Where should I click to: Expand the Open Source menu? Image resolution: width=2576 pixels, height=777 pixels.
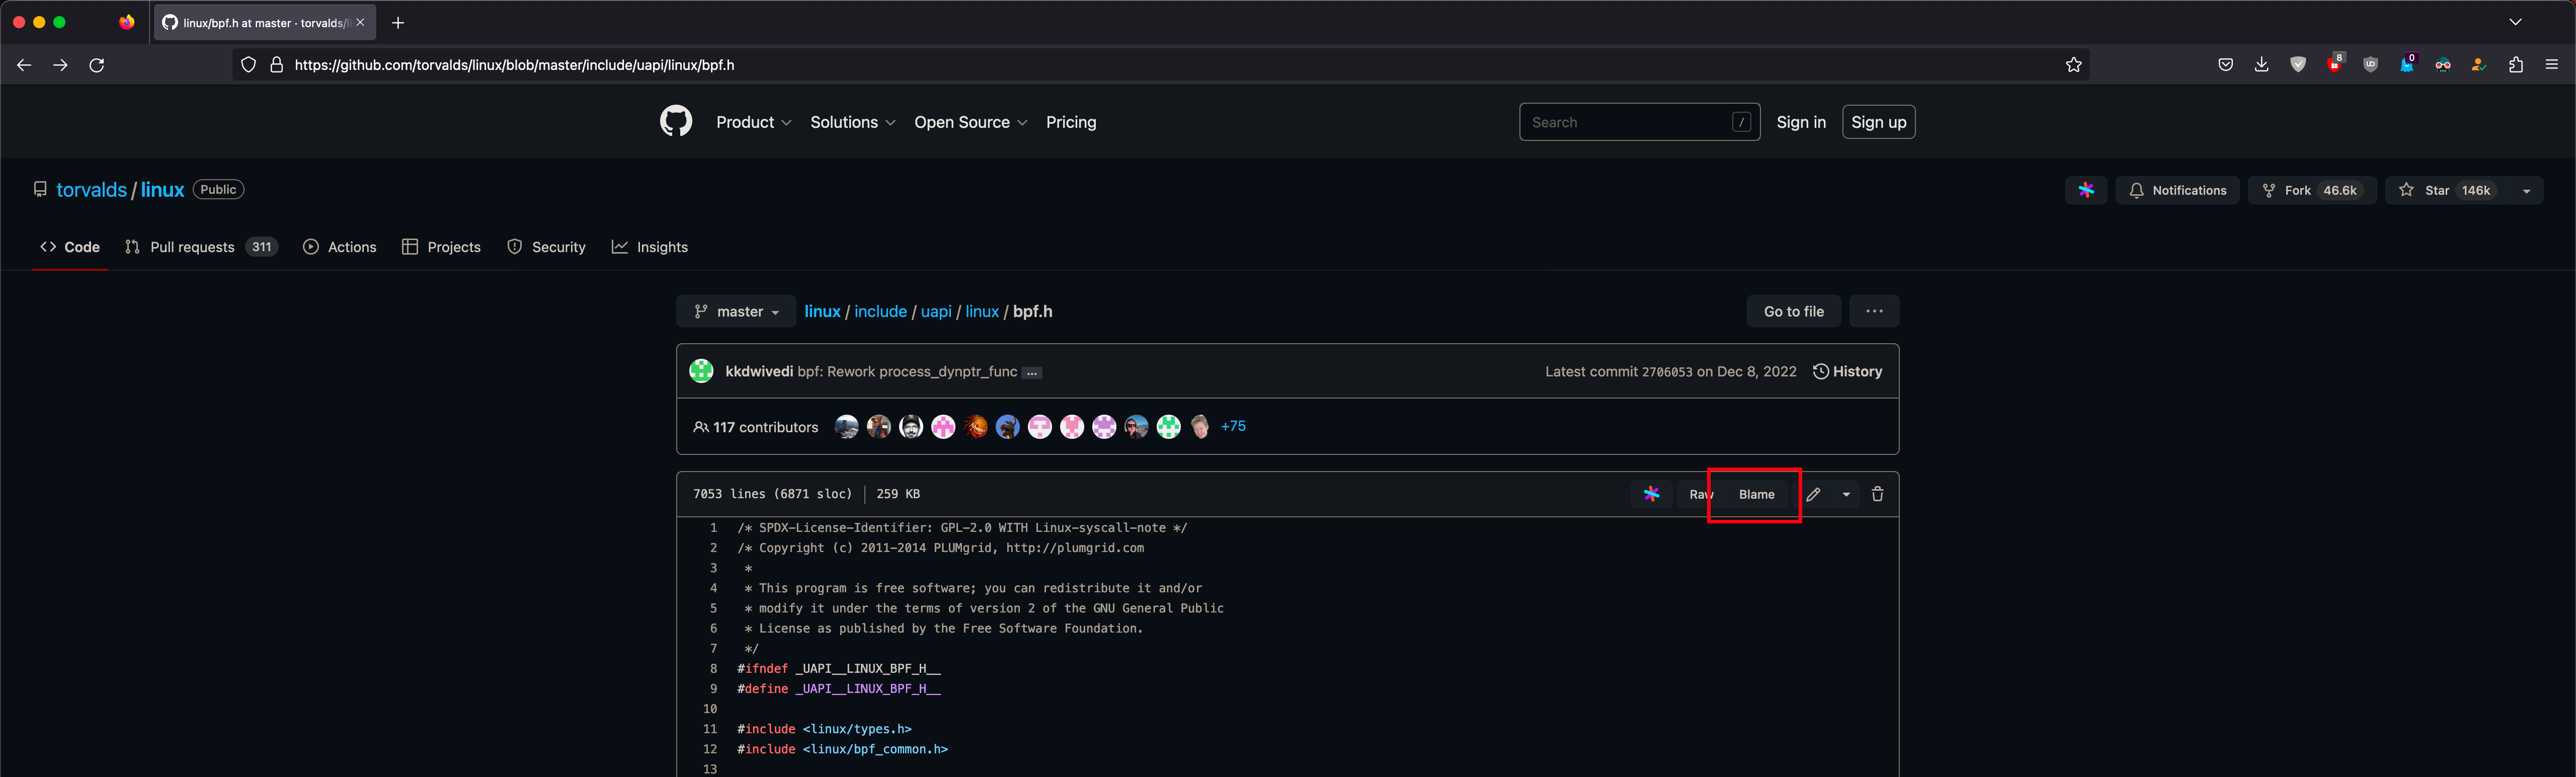point(970,122)
